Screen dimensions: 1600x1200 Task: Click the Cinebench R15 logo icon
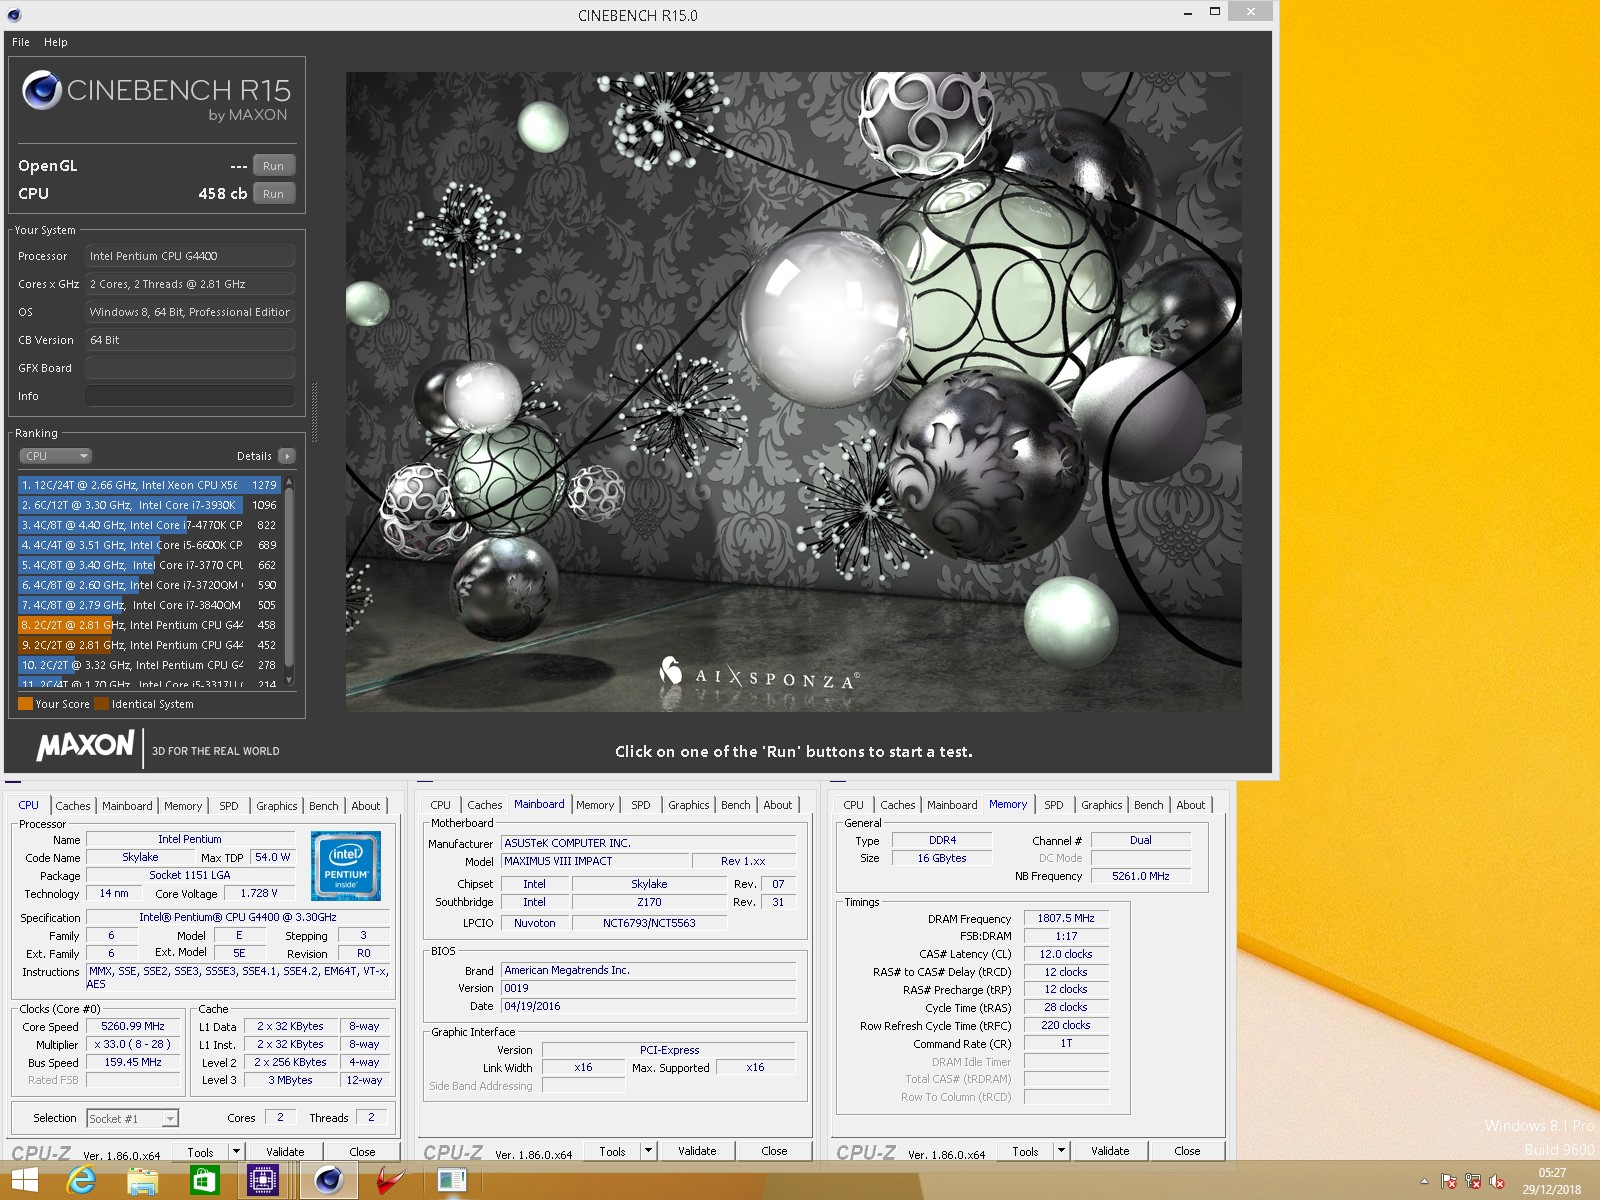coord(42,90)
